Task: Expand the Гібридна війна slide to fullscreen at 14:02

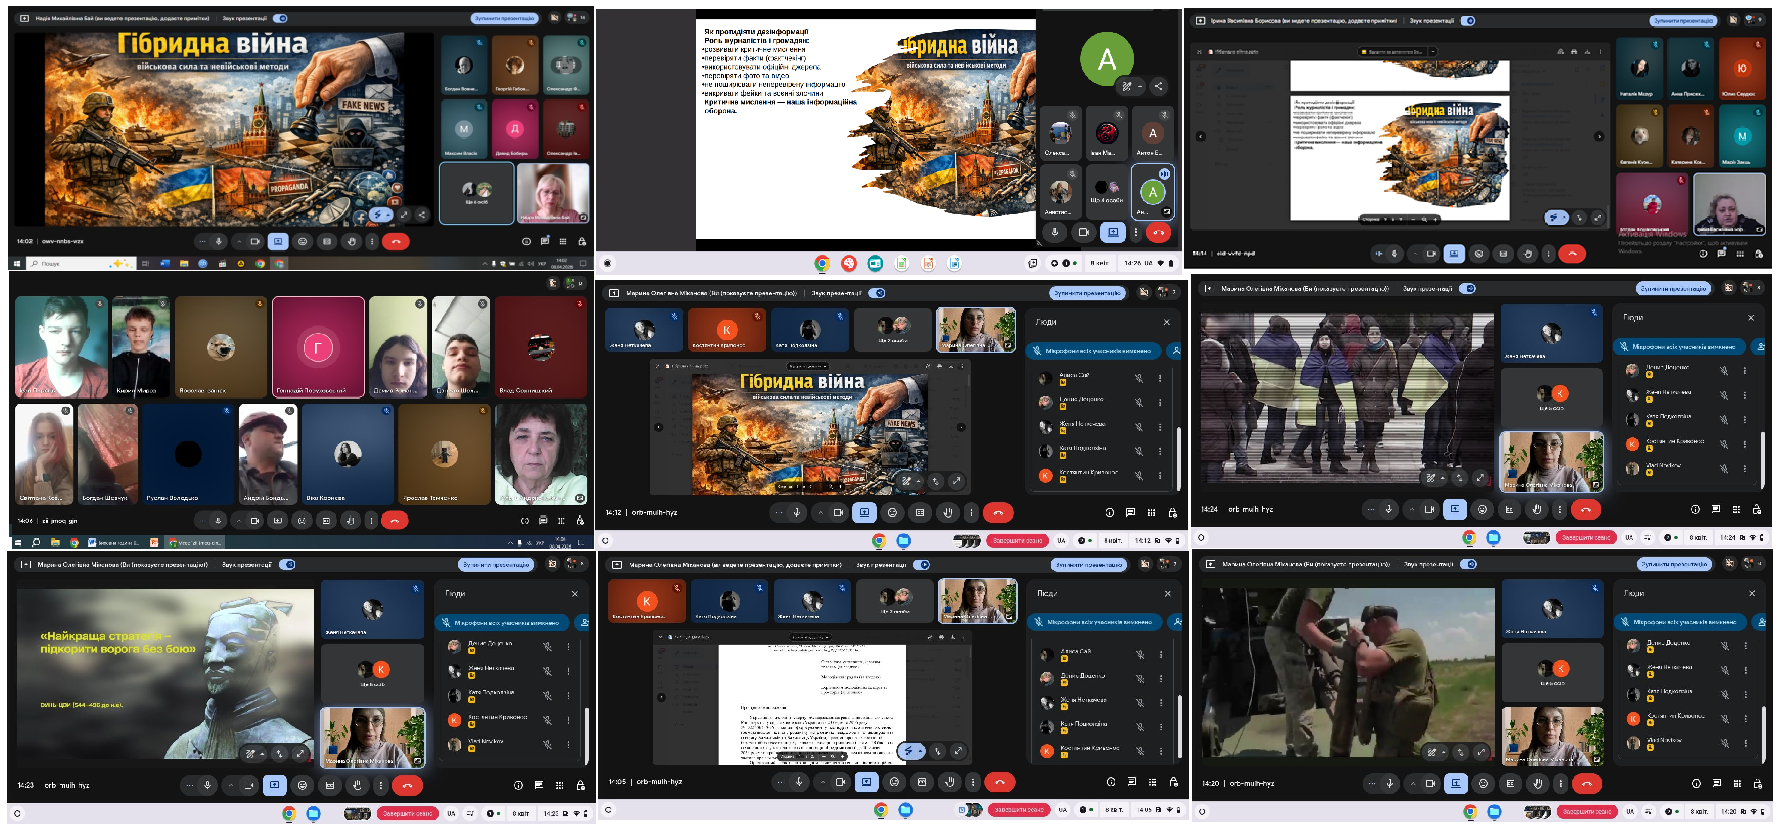Action: (x=404, y=214)
